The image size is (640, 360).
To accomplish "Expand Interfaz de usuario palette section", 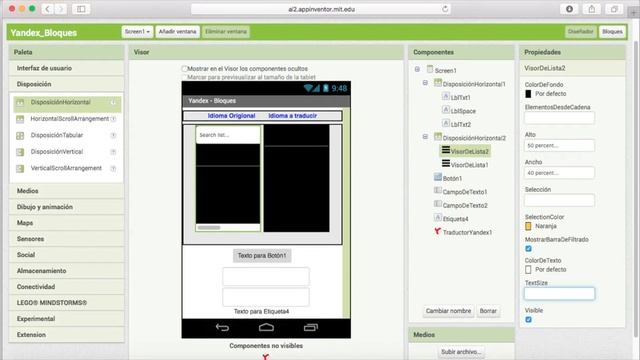I will tap(67, 68).
